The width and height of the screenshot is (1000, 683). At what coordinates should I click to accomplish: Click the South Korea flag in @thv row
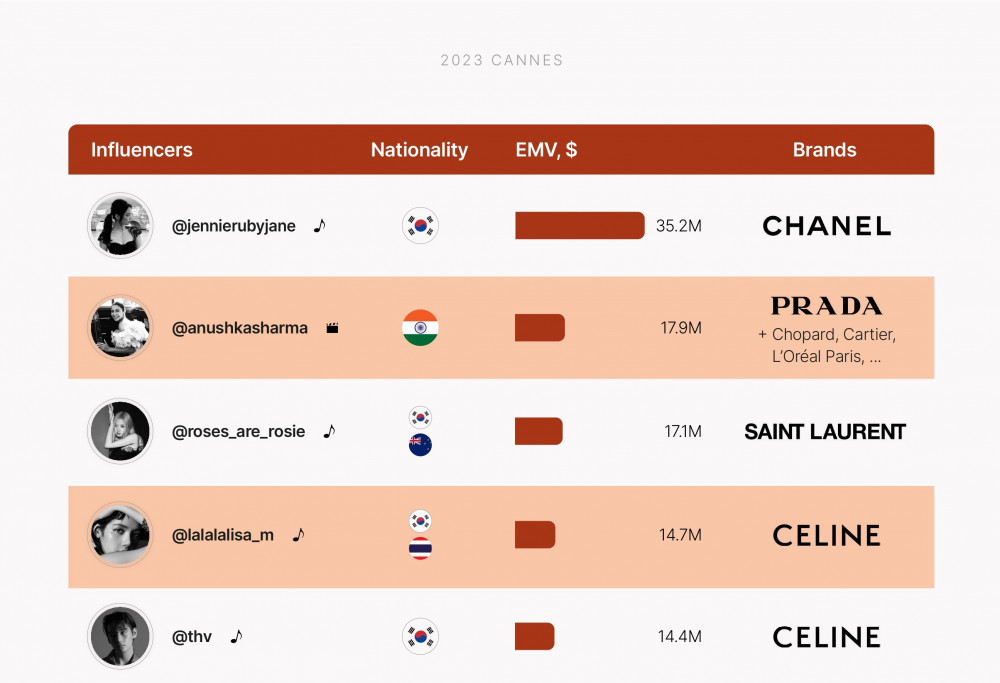click(x=420, y=636)
